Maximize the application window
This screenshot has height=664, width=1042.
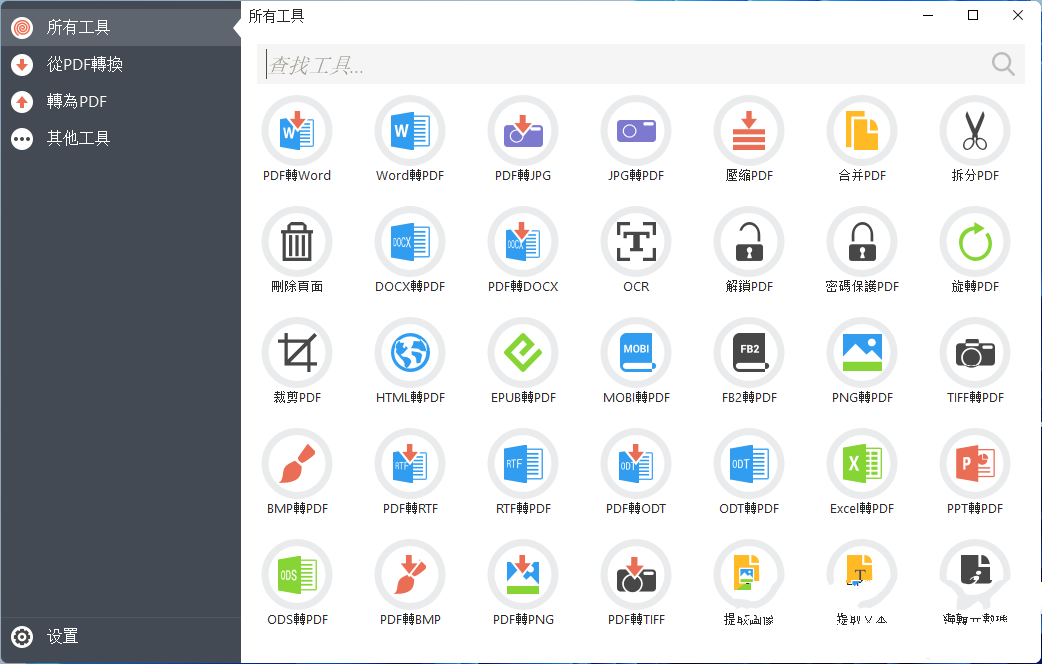[973, 15]
